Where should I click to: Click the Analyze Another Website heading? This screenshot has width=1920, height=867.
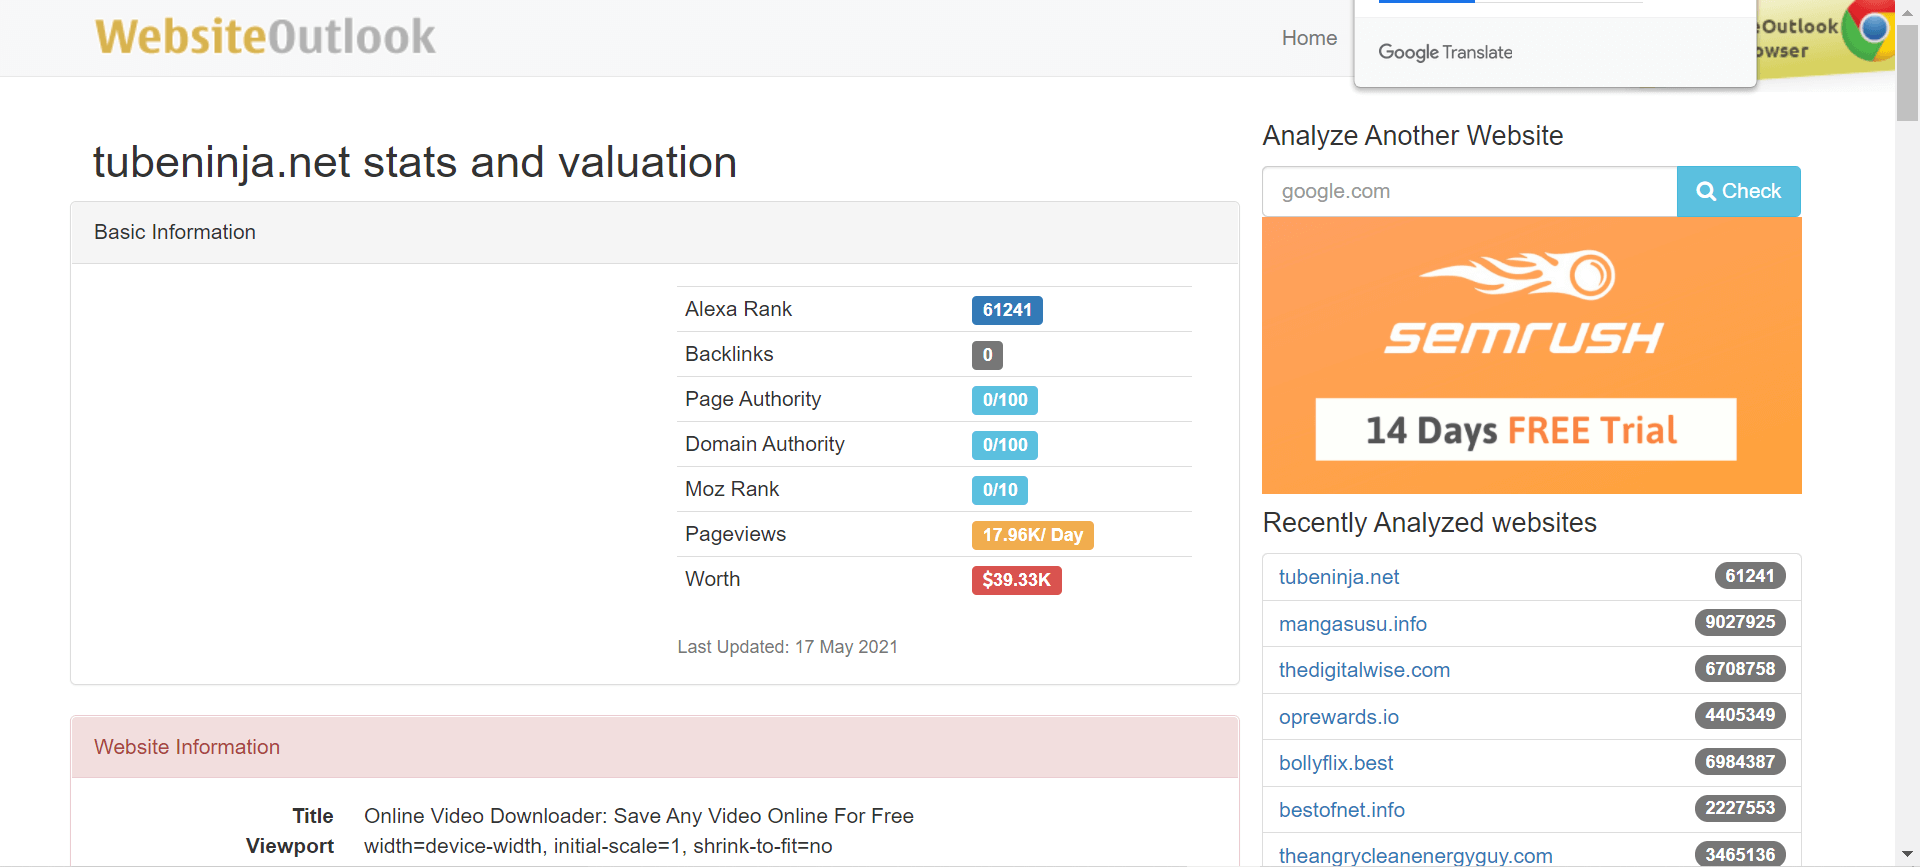1412,136
